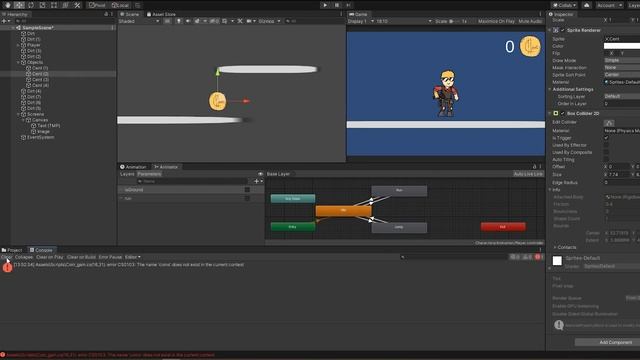Open the cloud services icon
The image size is (640, 360).
[587, 5]
